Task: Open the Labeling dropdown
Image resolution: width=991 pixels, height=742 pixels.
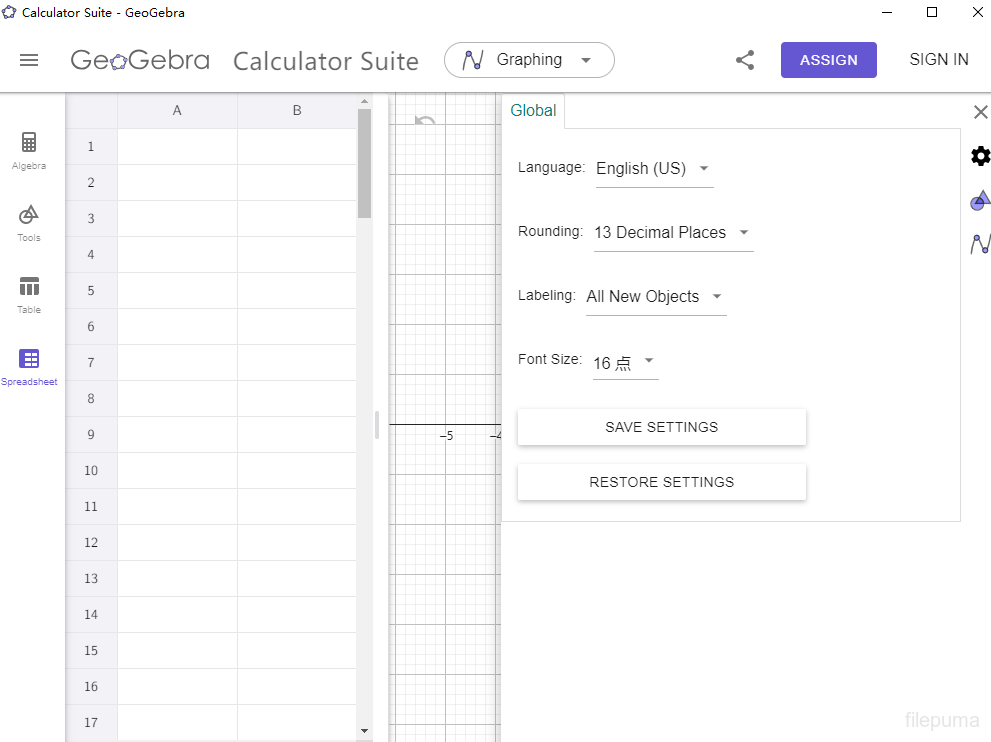Action: click(655, 297)
